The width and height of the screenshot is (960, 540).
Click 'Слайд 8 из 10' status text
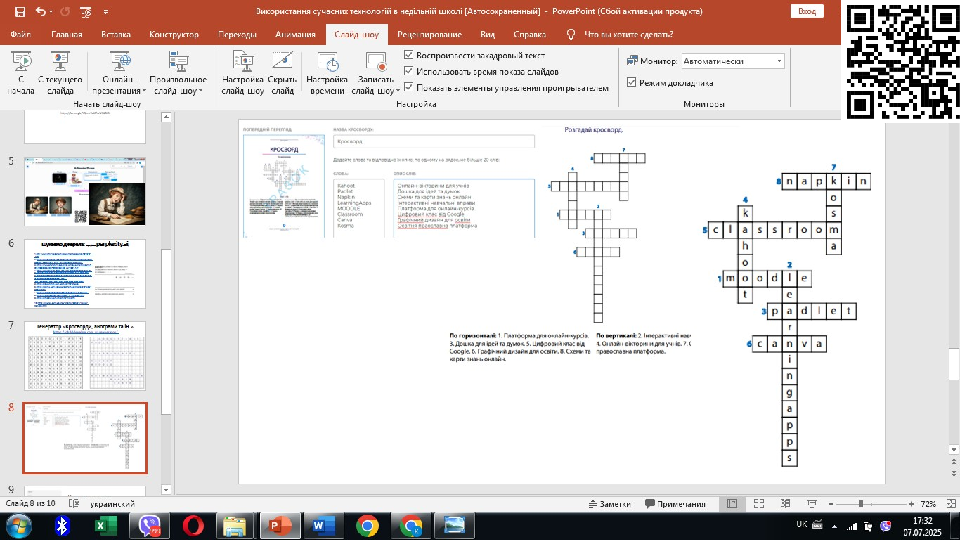coord(31,504)
